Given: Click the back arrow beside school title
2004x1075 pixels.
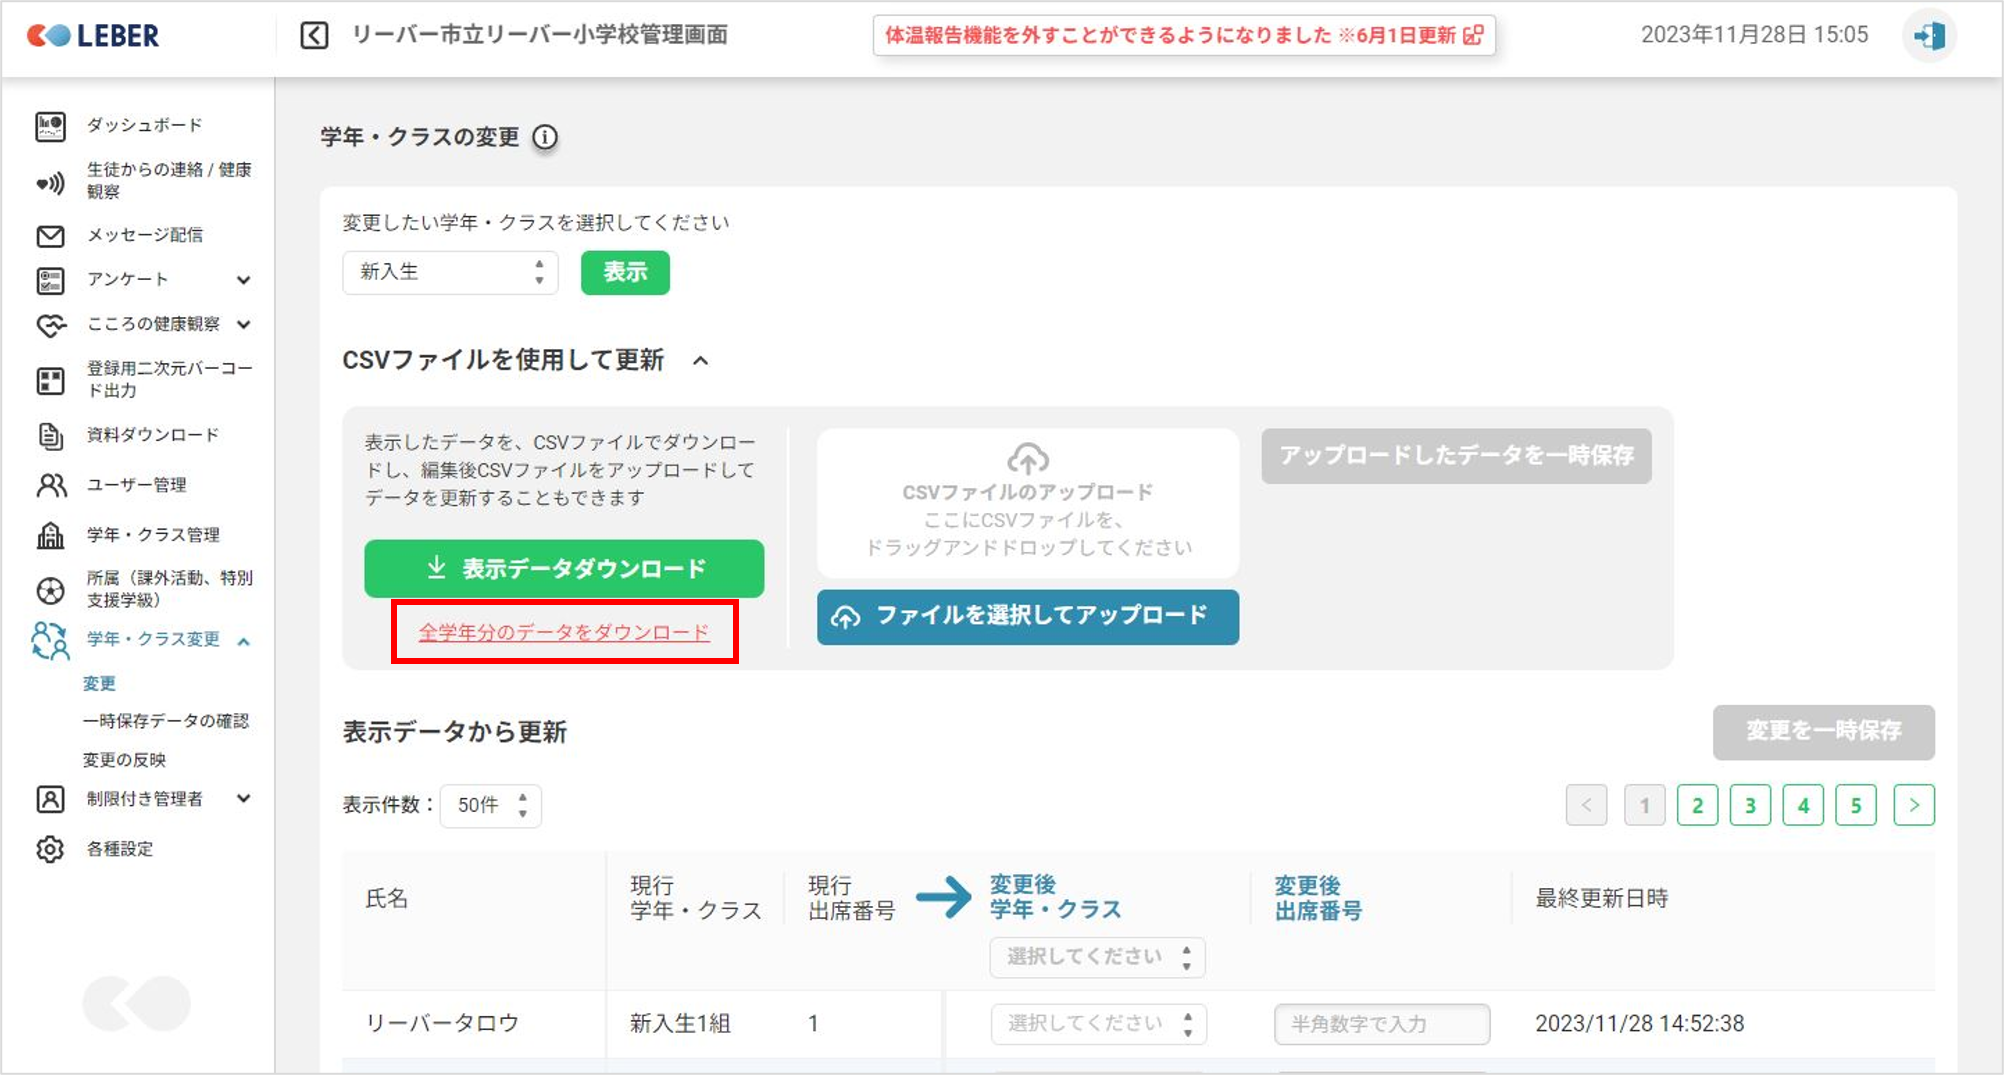Looking at the screenshot, I should [314, 36].
